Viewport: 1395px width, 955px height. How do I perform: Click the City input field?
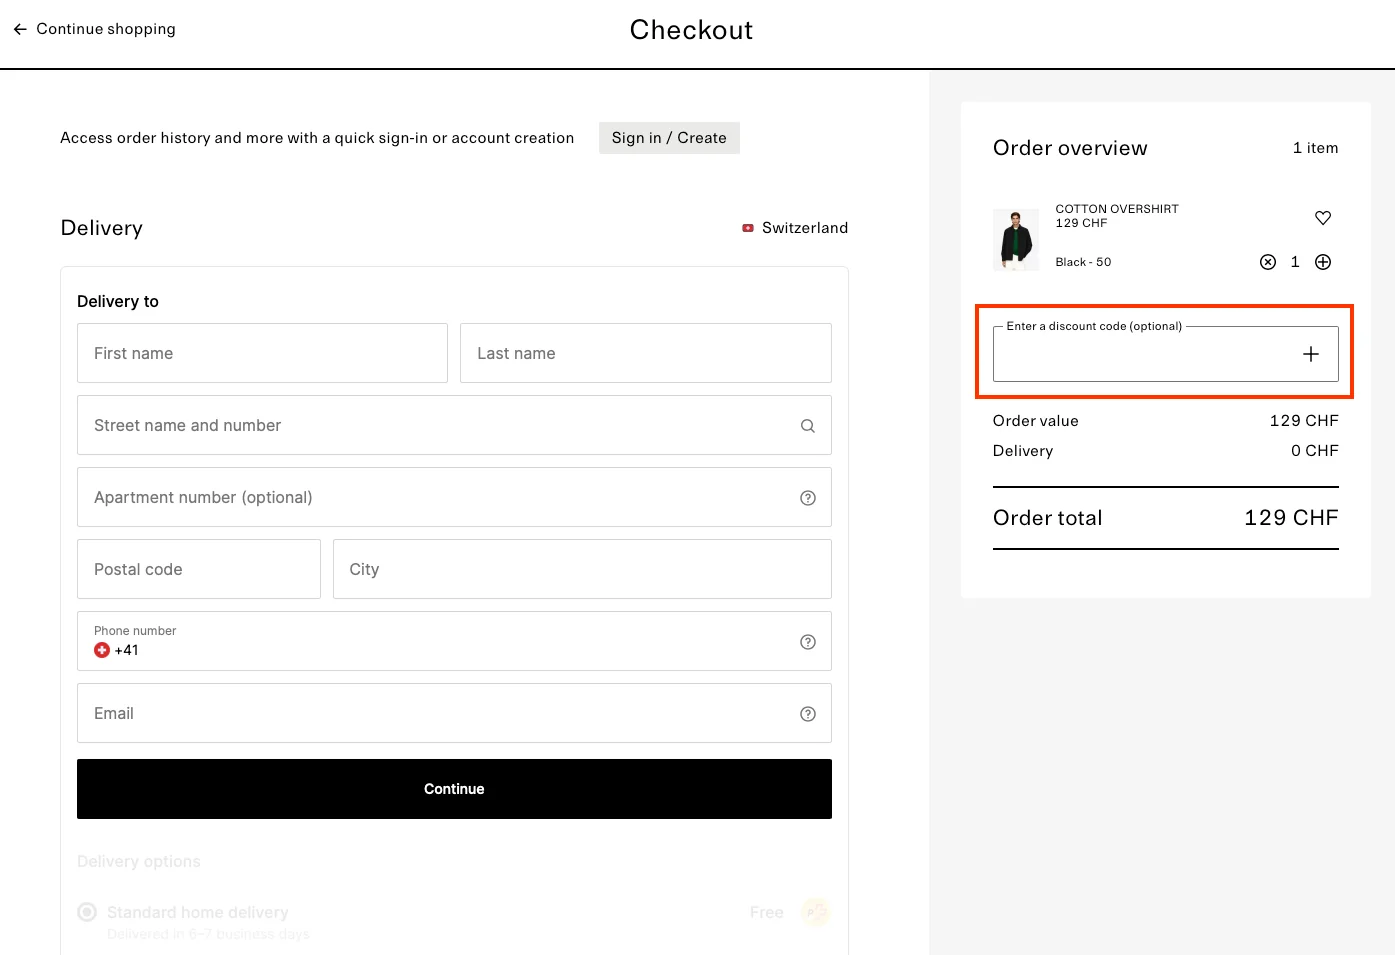(x=582, y=569)
